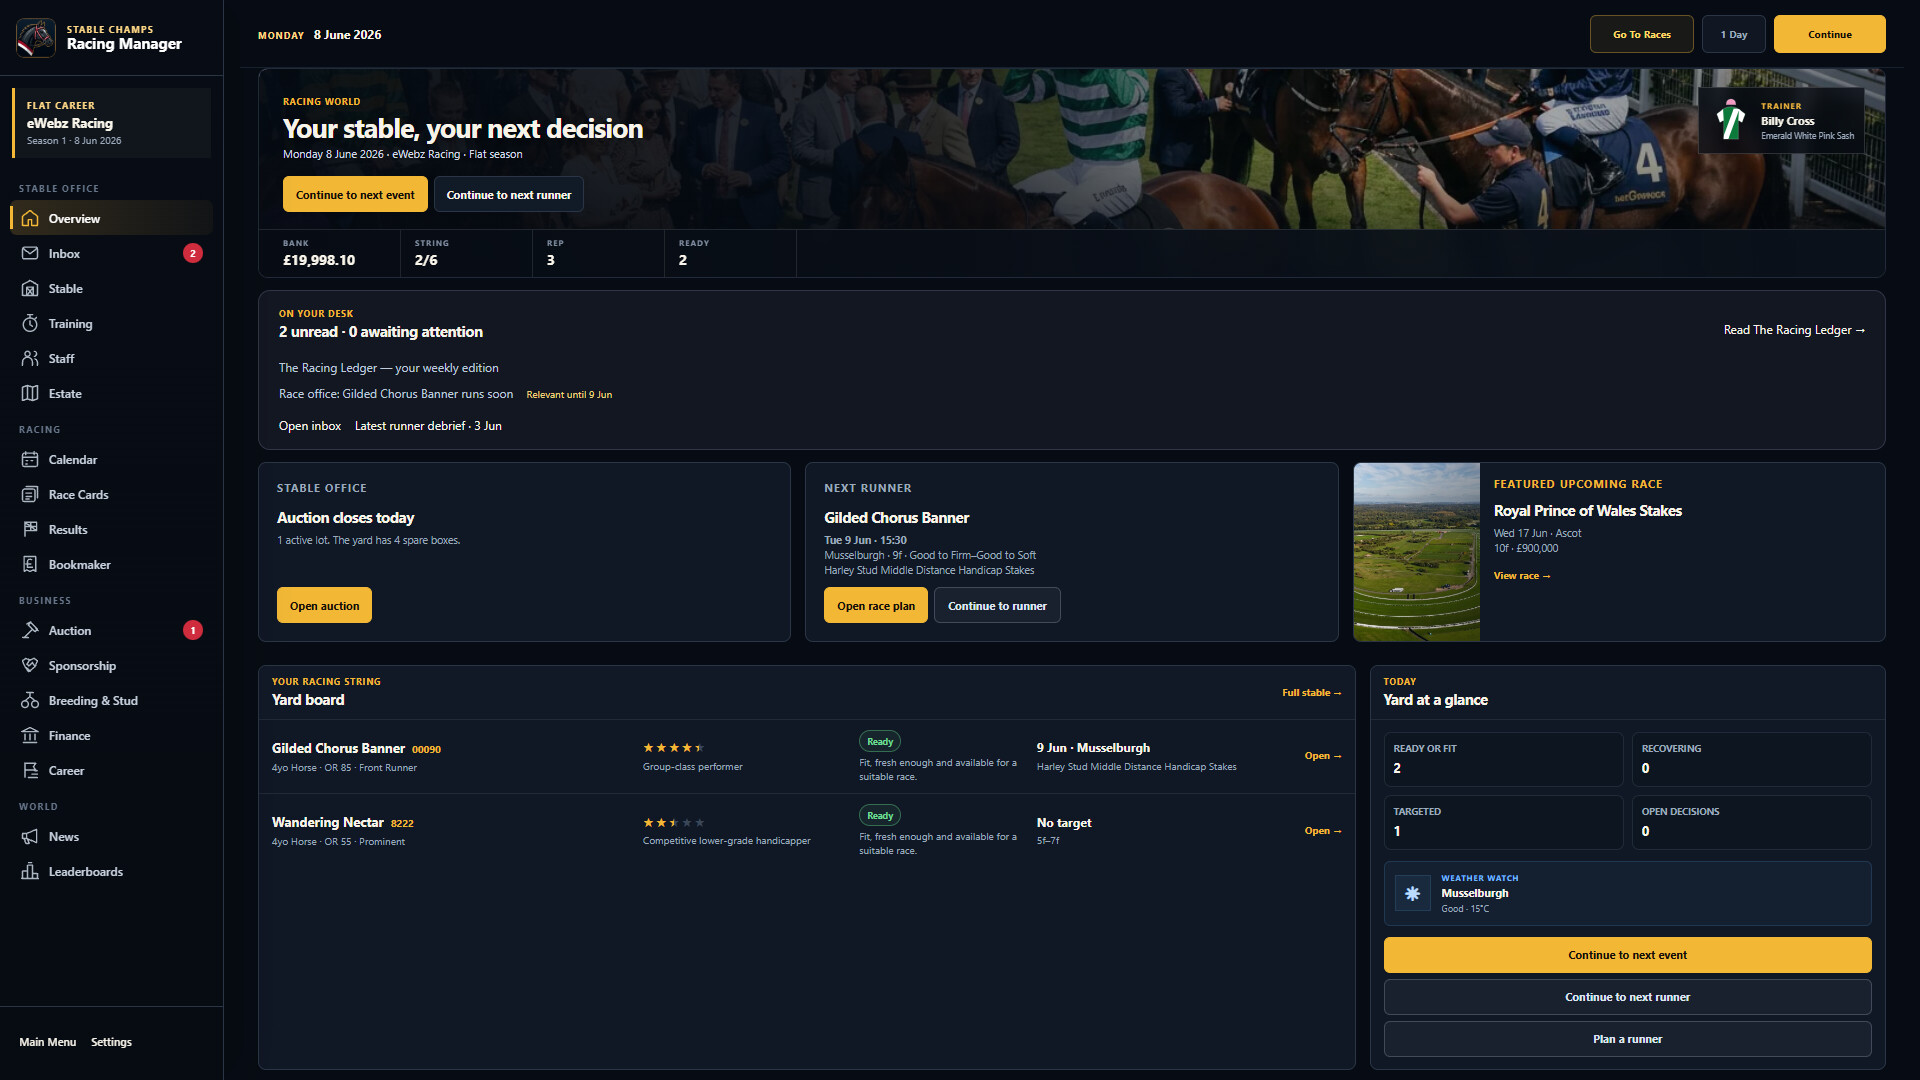Click the featured race Ascot aerial thumbnail

click(1416, 552)
